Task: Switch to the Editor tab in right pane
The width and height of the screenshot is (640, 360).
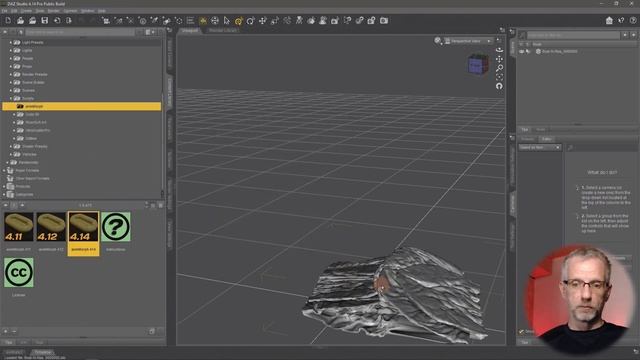Action: pos(547,139)
